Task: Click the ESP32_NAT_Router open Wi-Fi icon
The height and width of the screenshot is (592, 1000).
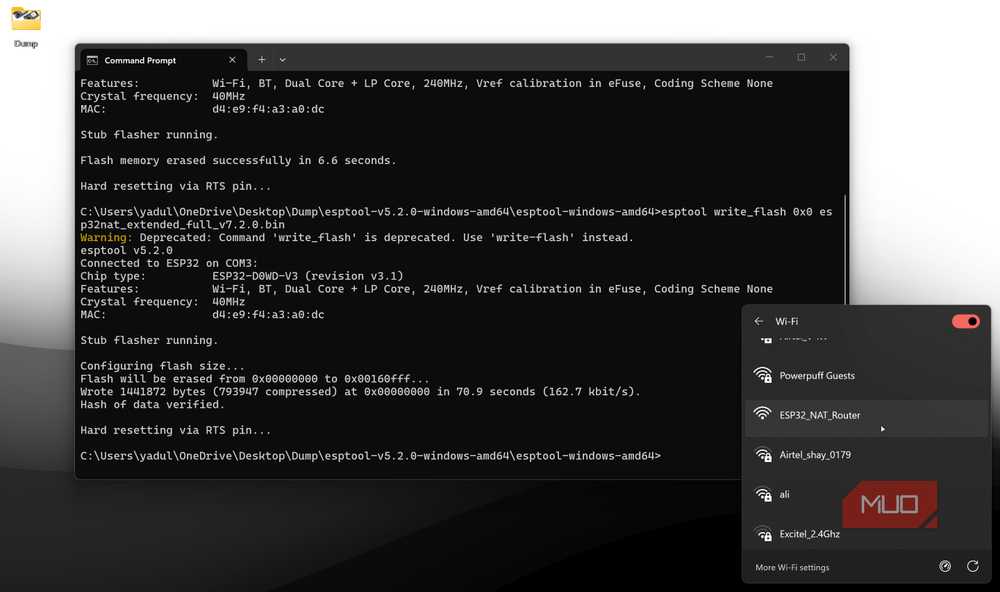Action: tap(762, 413)
